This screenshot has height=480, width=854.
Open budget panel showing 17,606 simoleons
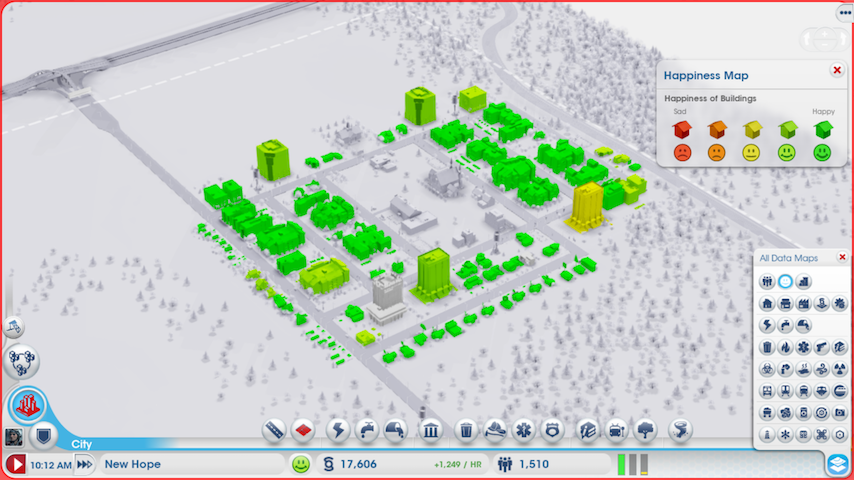(403, 464)
